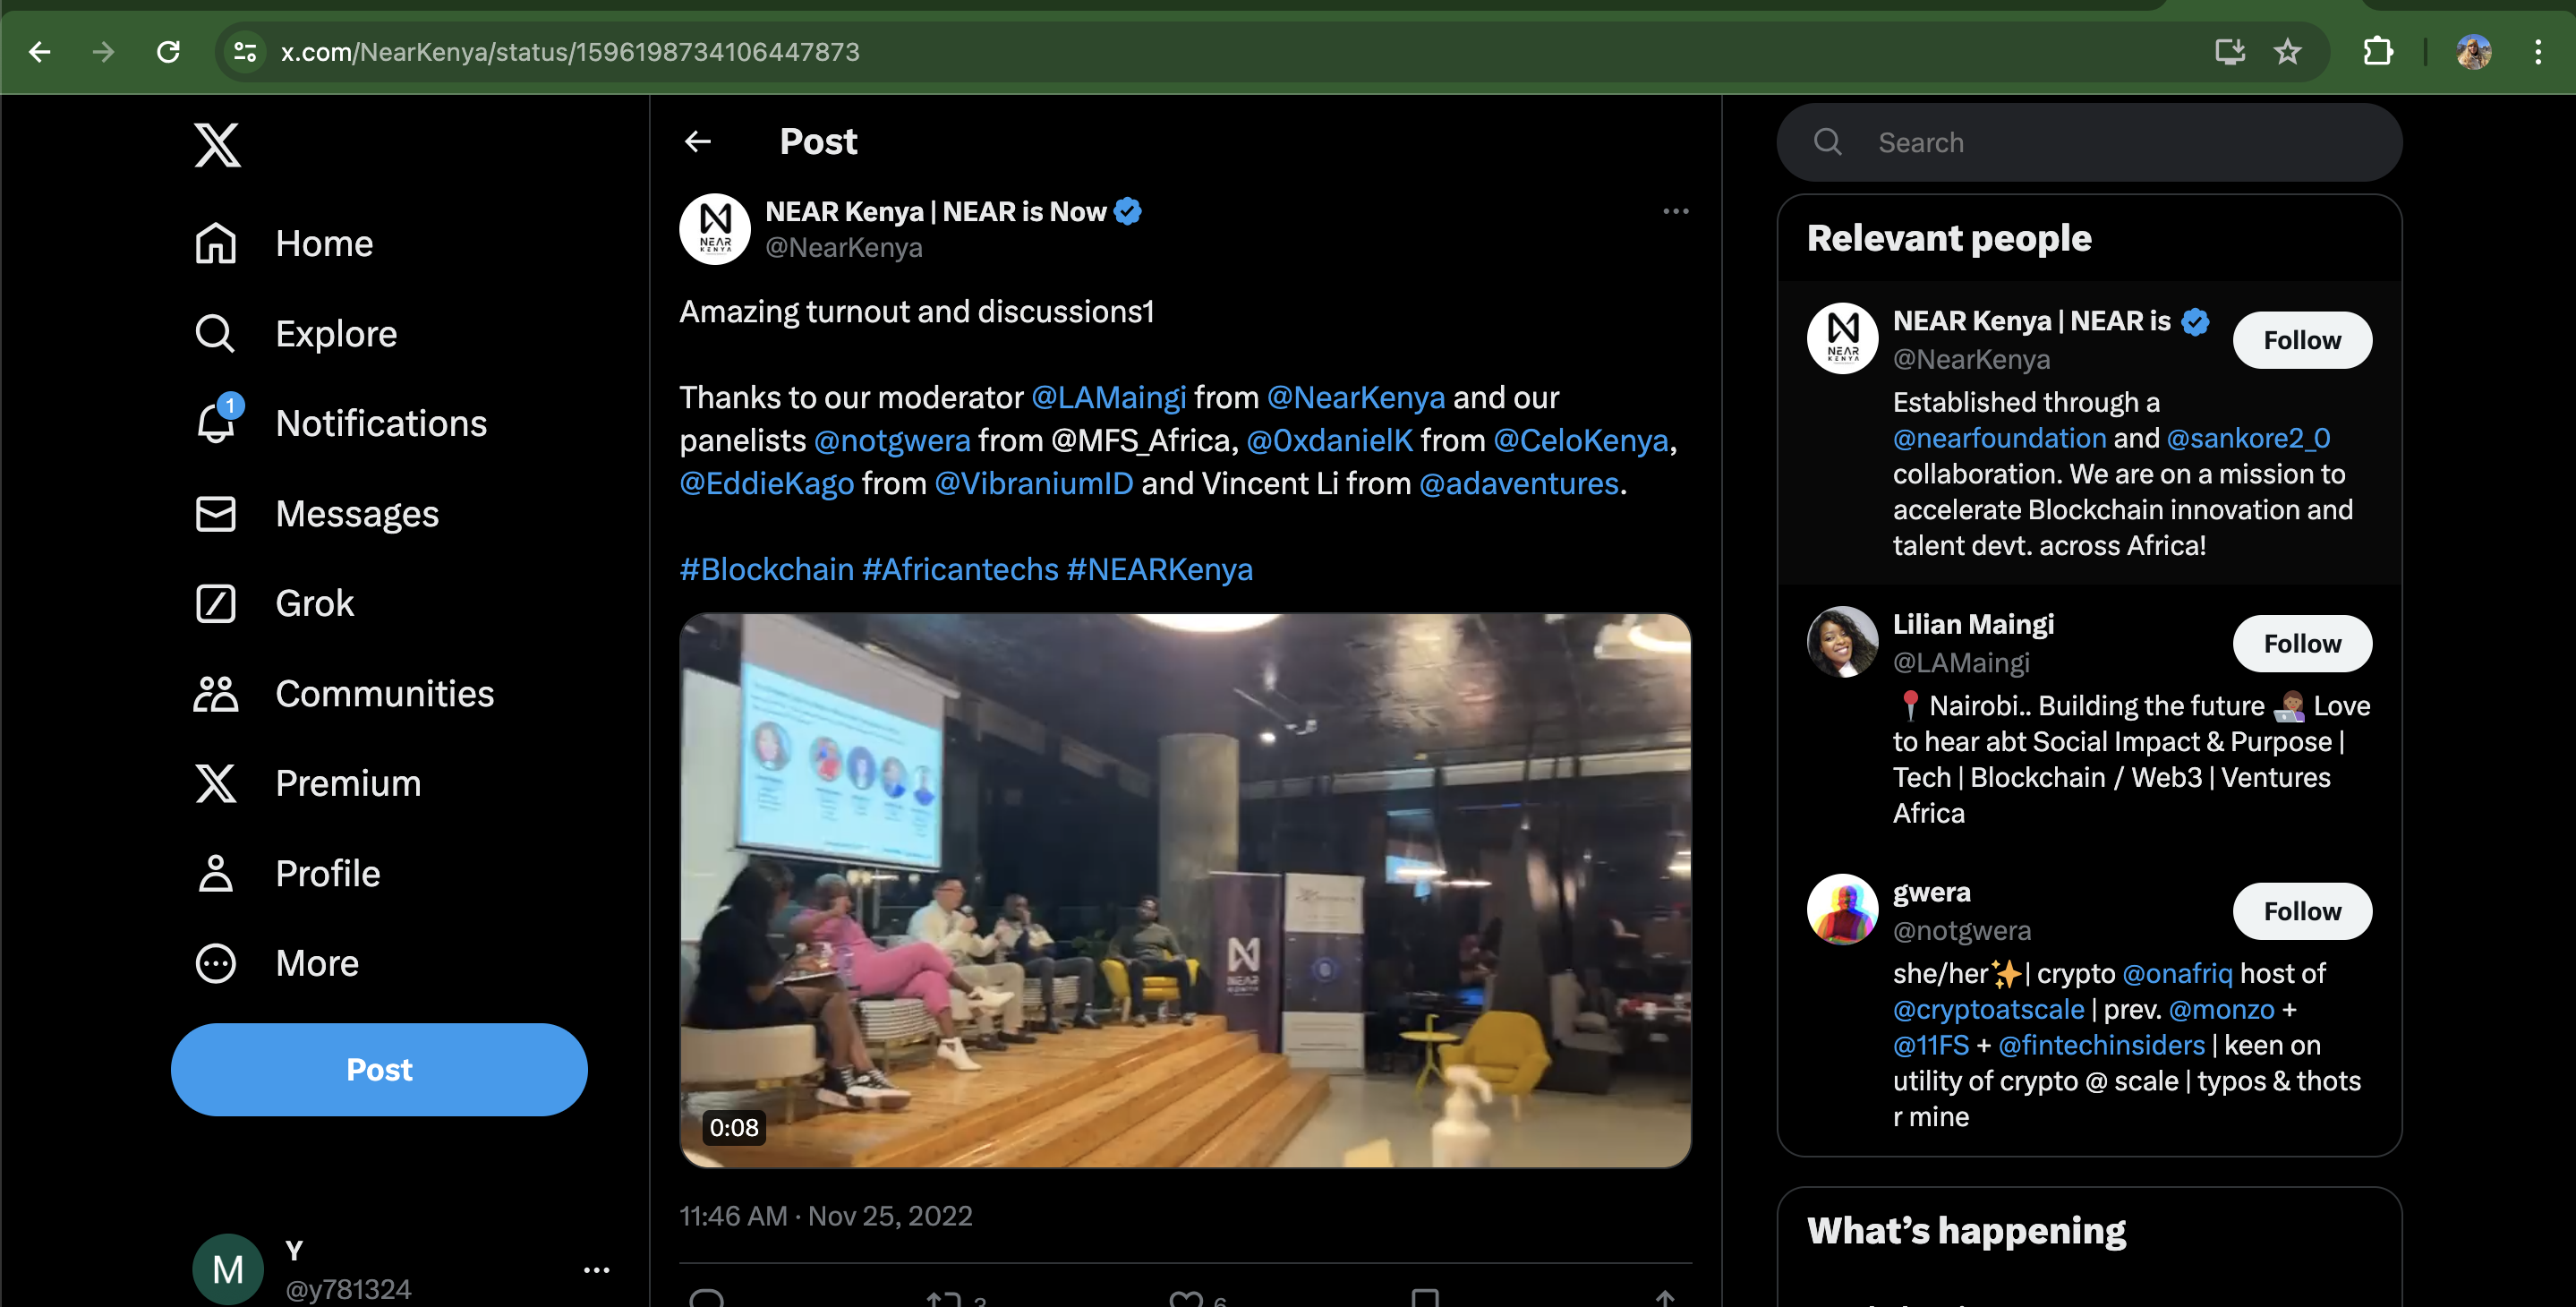Open the @notgwera mention in the post

point(892,441)
